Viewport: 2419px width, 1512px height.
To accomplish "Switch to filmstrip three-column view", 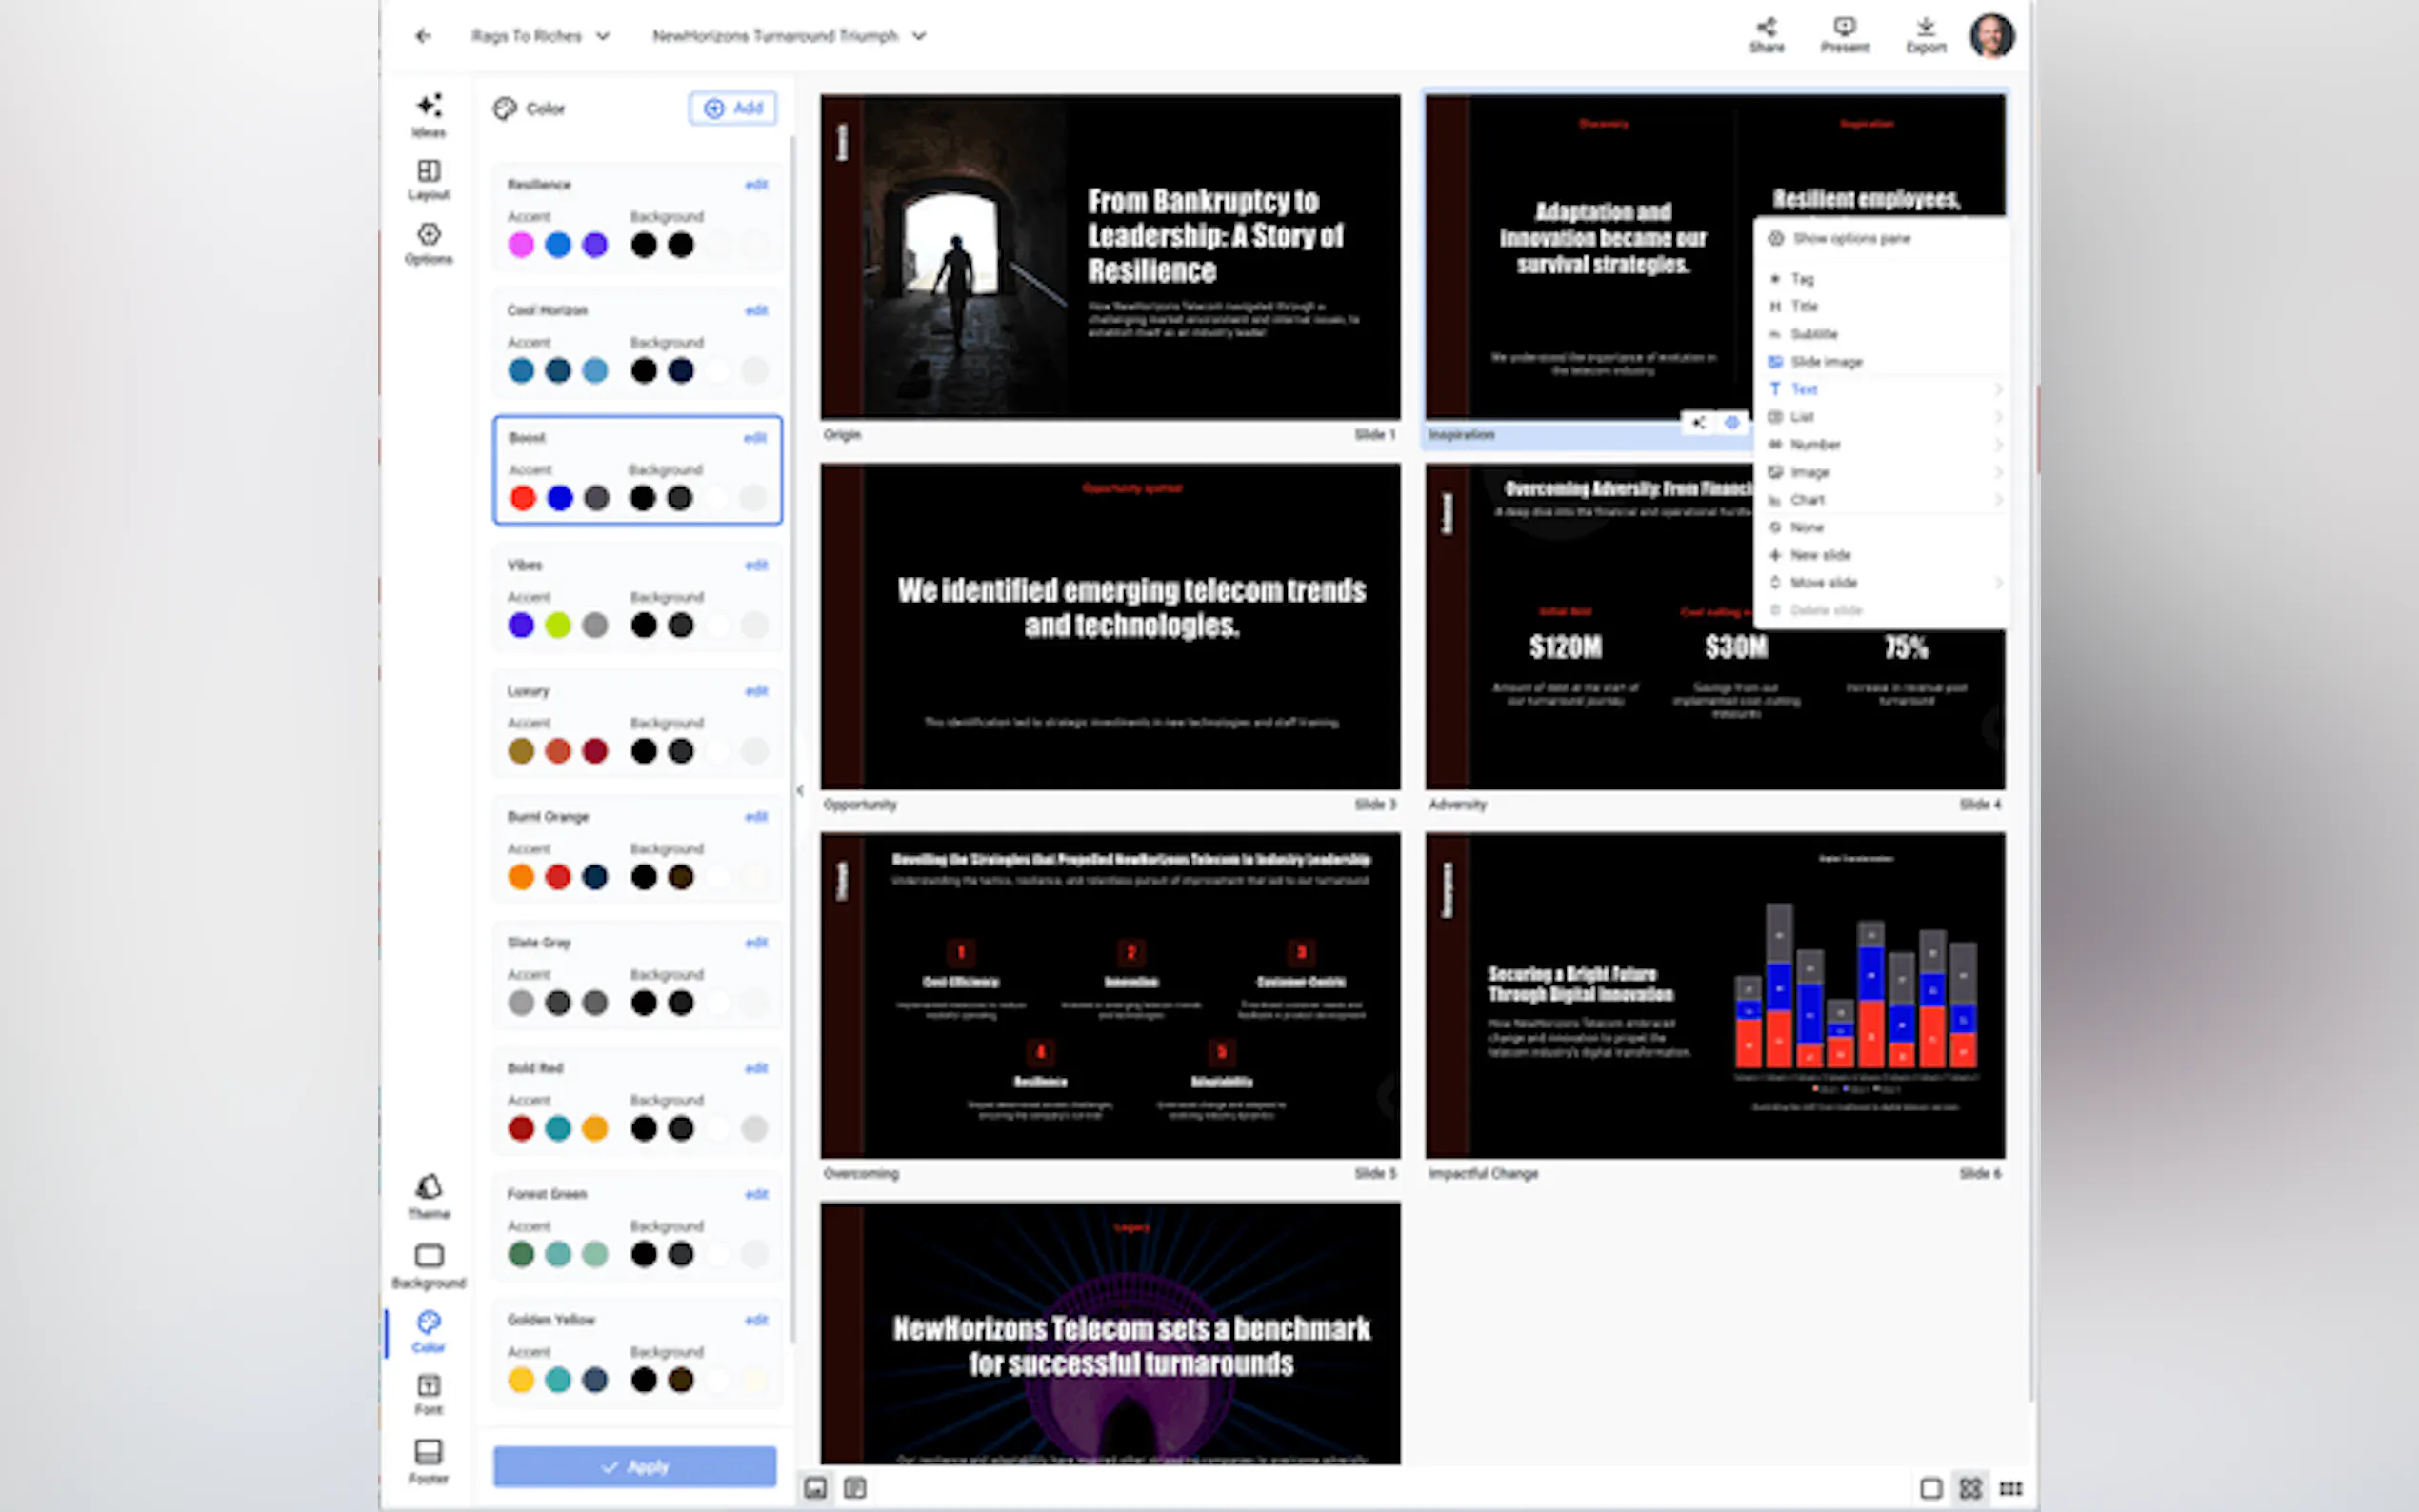I will pyautogui.click(x=2010, y=1488).
